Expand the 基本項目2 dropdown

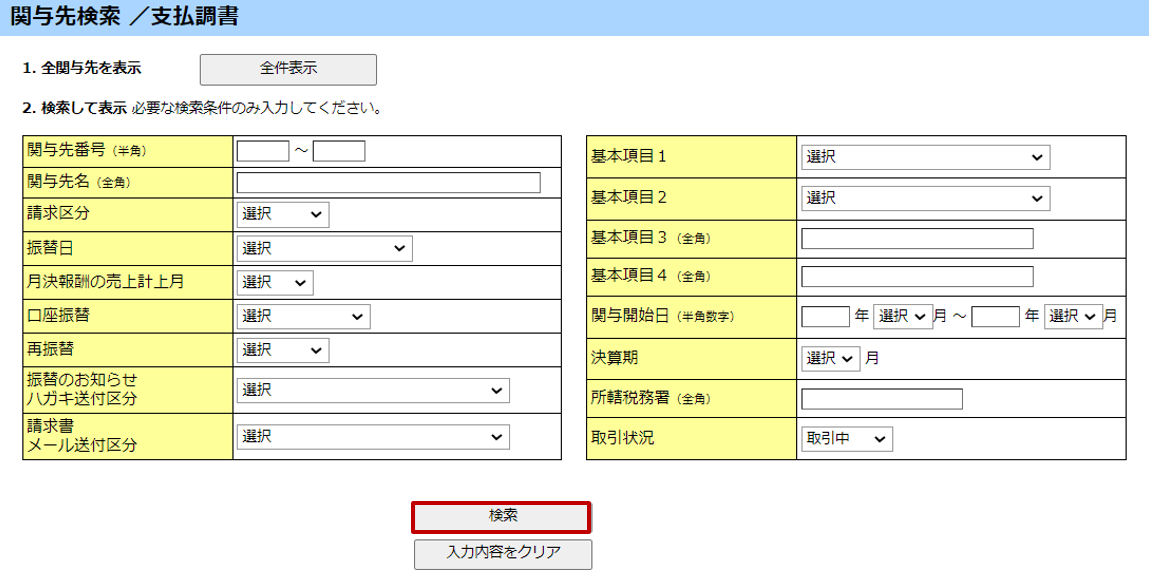[x=925, y=198]
